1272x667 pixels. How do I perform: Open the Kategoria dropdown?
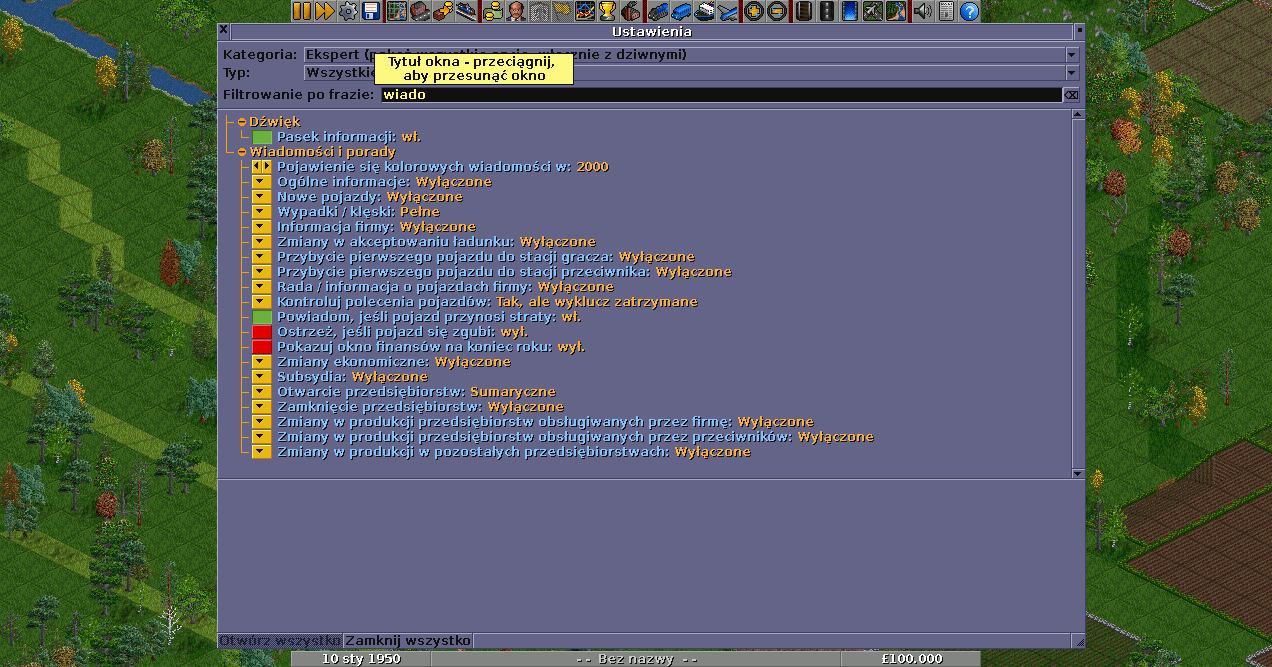[1071, 54]
